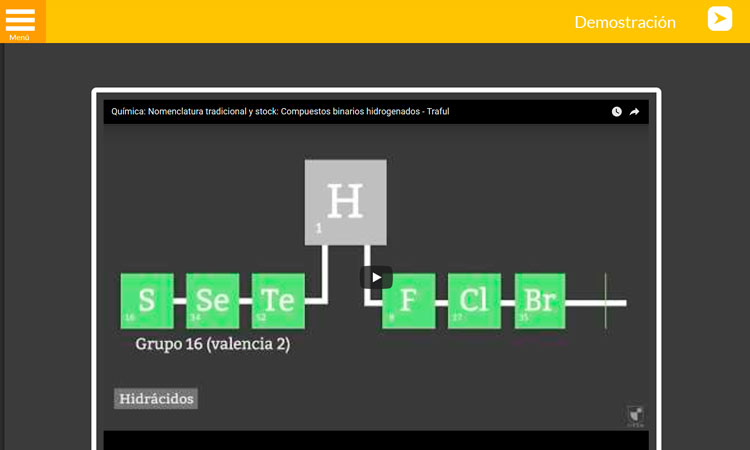Click the video share arrow icon
The image size is (750, 450).
coord(634,112)
